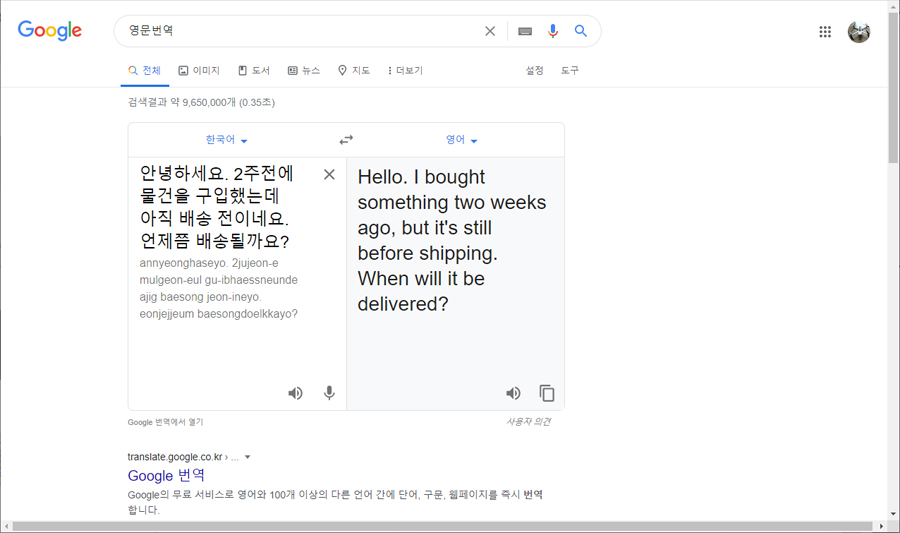Click the translate.google.co.kr URL text
Image resolution: width=900 pixels, height=533 pixels.
click(174, 457)
